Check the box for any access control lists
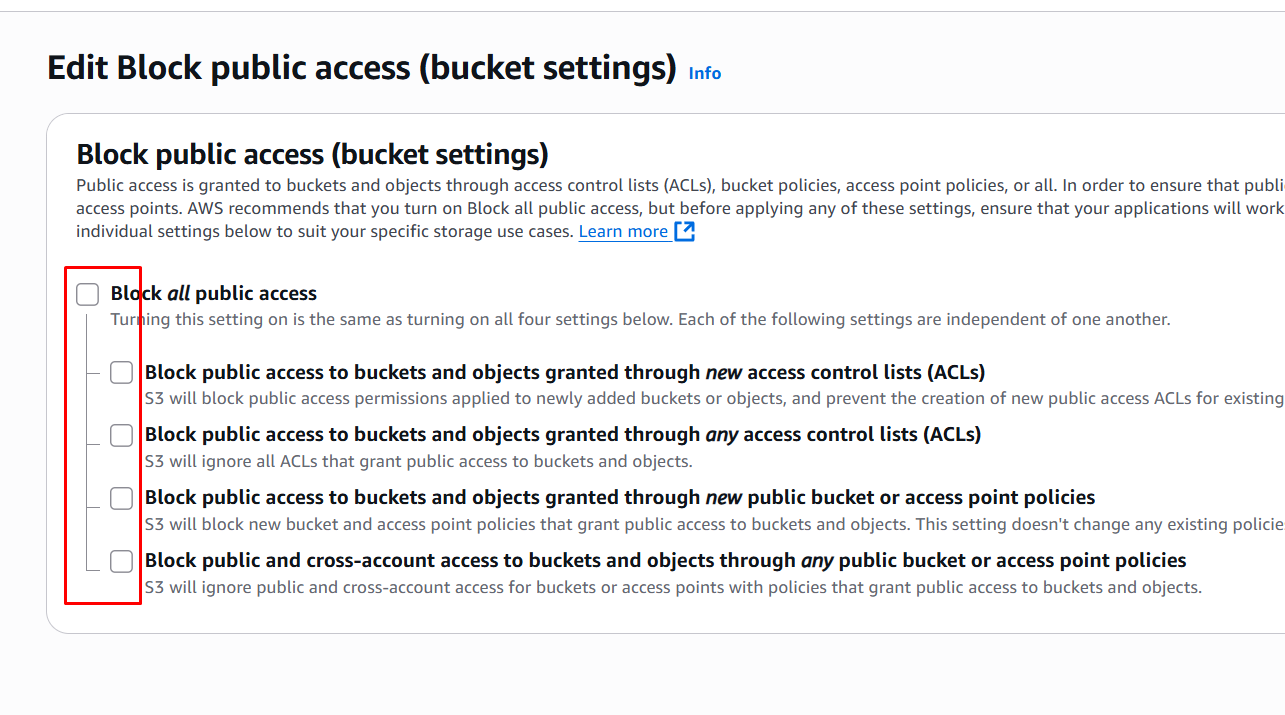Viewport: 1285px width, 715px height. coord(121,435)
